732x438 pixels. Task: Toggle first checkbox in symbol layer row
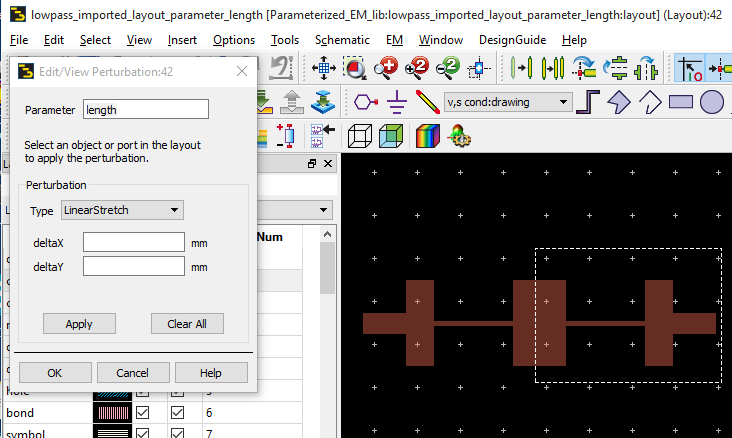pyautogui.click(x=142, y=433)
